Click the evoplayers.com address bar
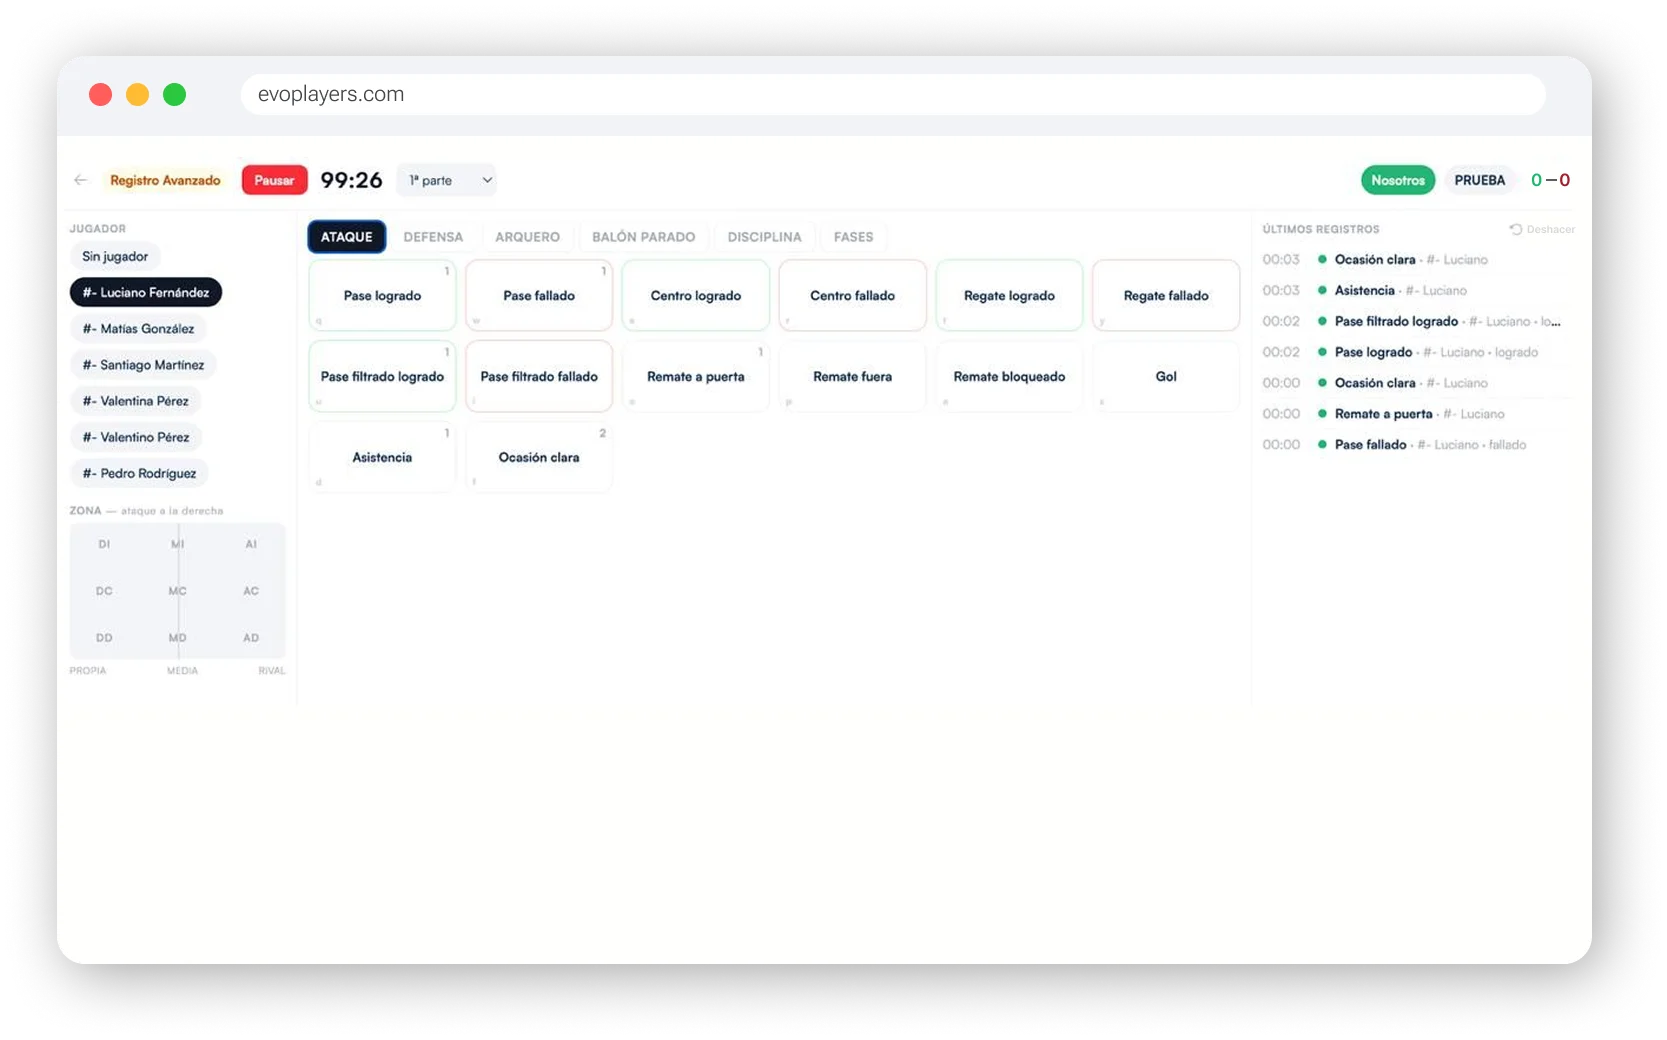The image size is (1667, 1040). click(x=893, y=94)
